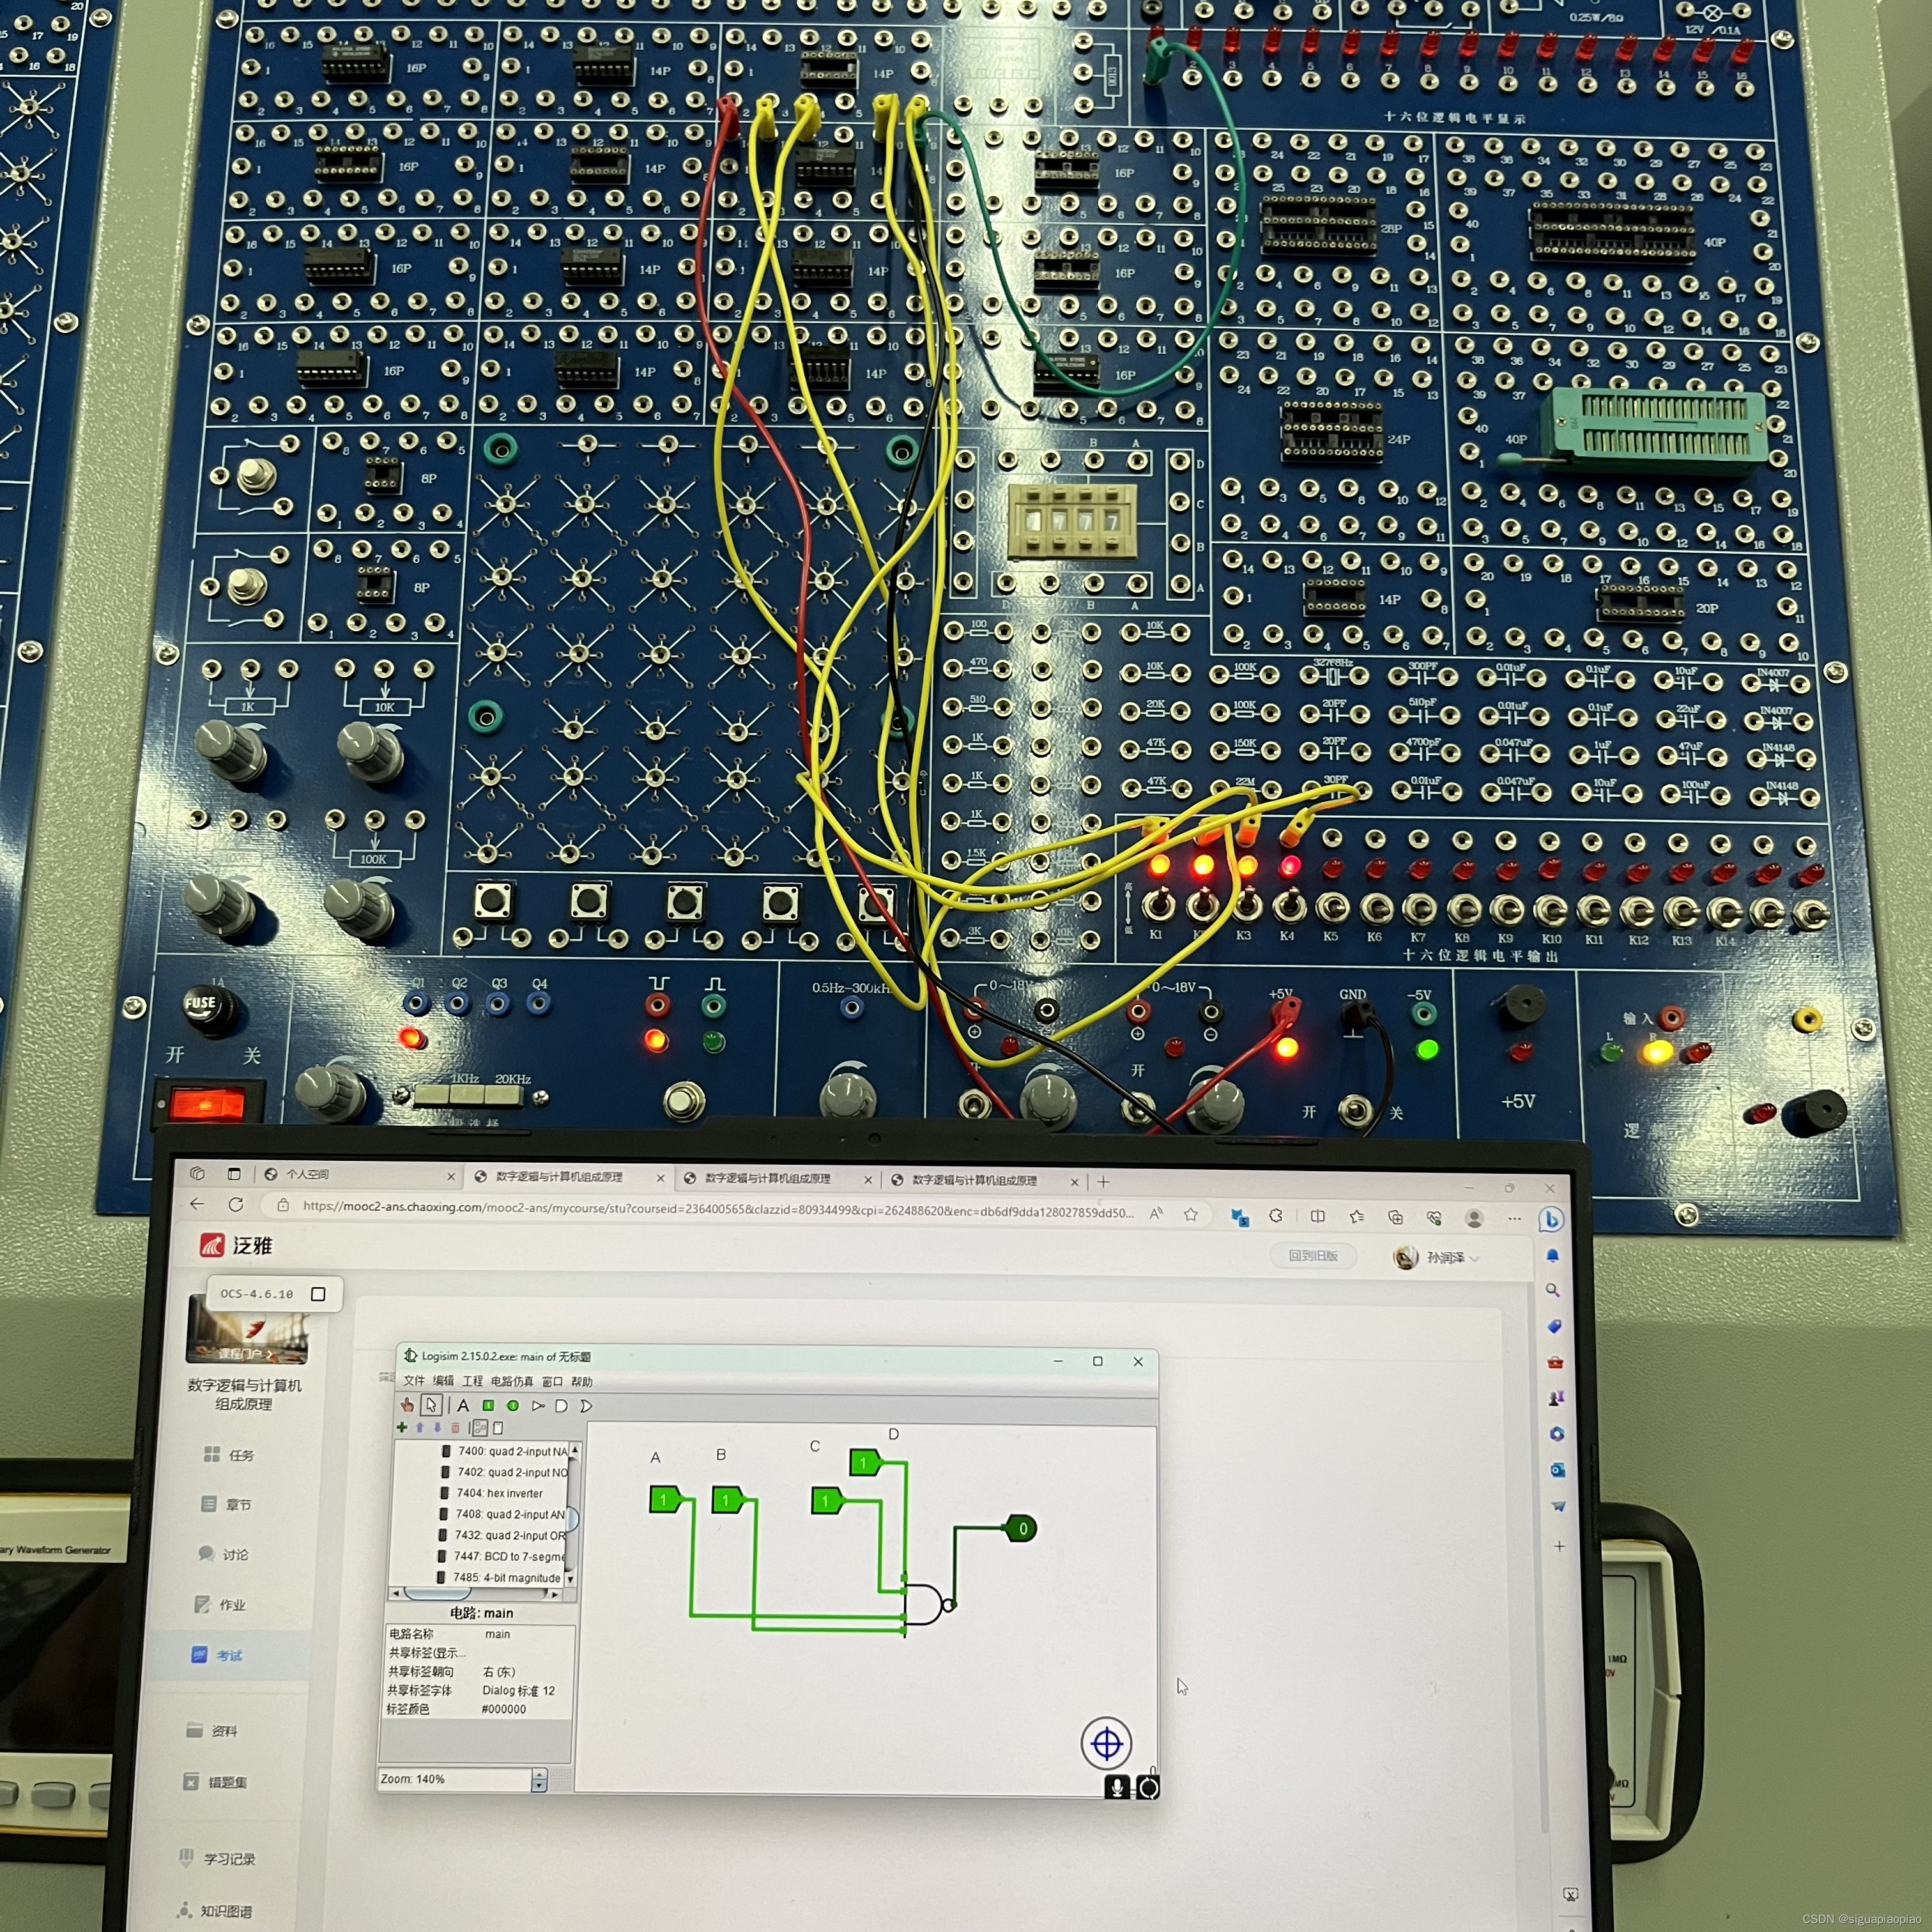Open the user account dropdown 孙润泽

(x=1446, y=1257)
